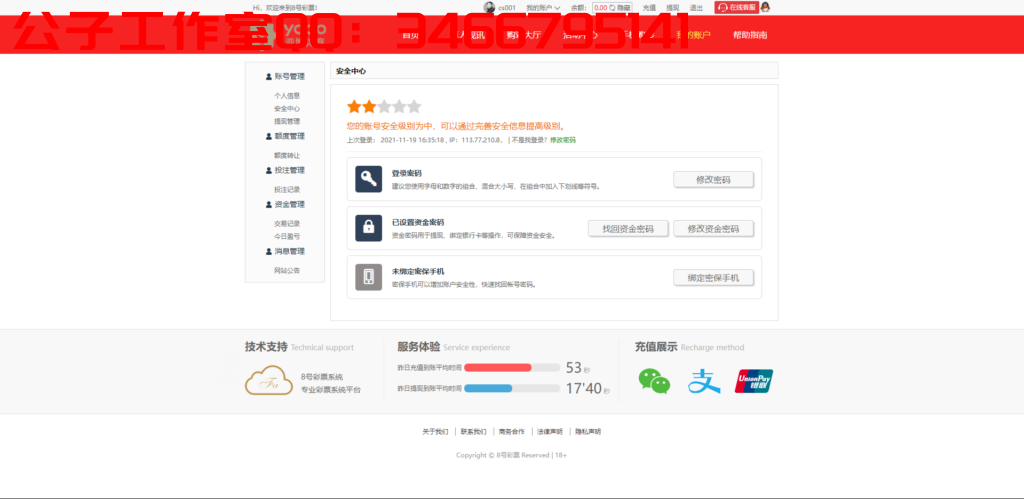Click the 找回资金密码 button
The image size is (1024, 499).
tap(628, 229)
